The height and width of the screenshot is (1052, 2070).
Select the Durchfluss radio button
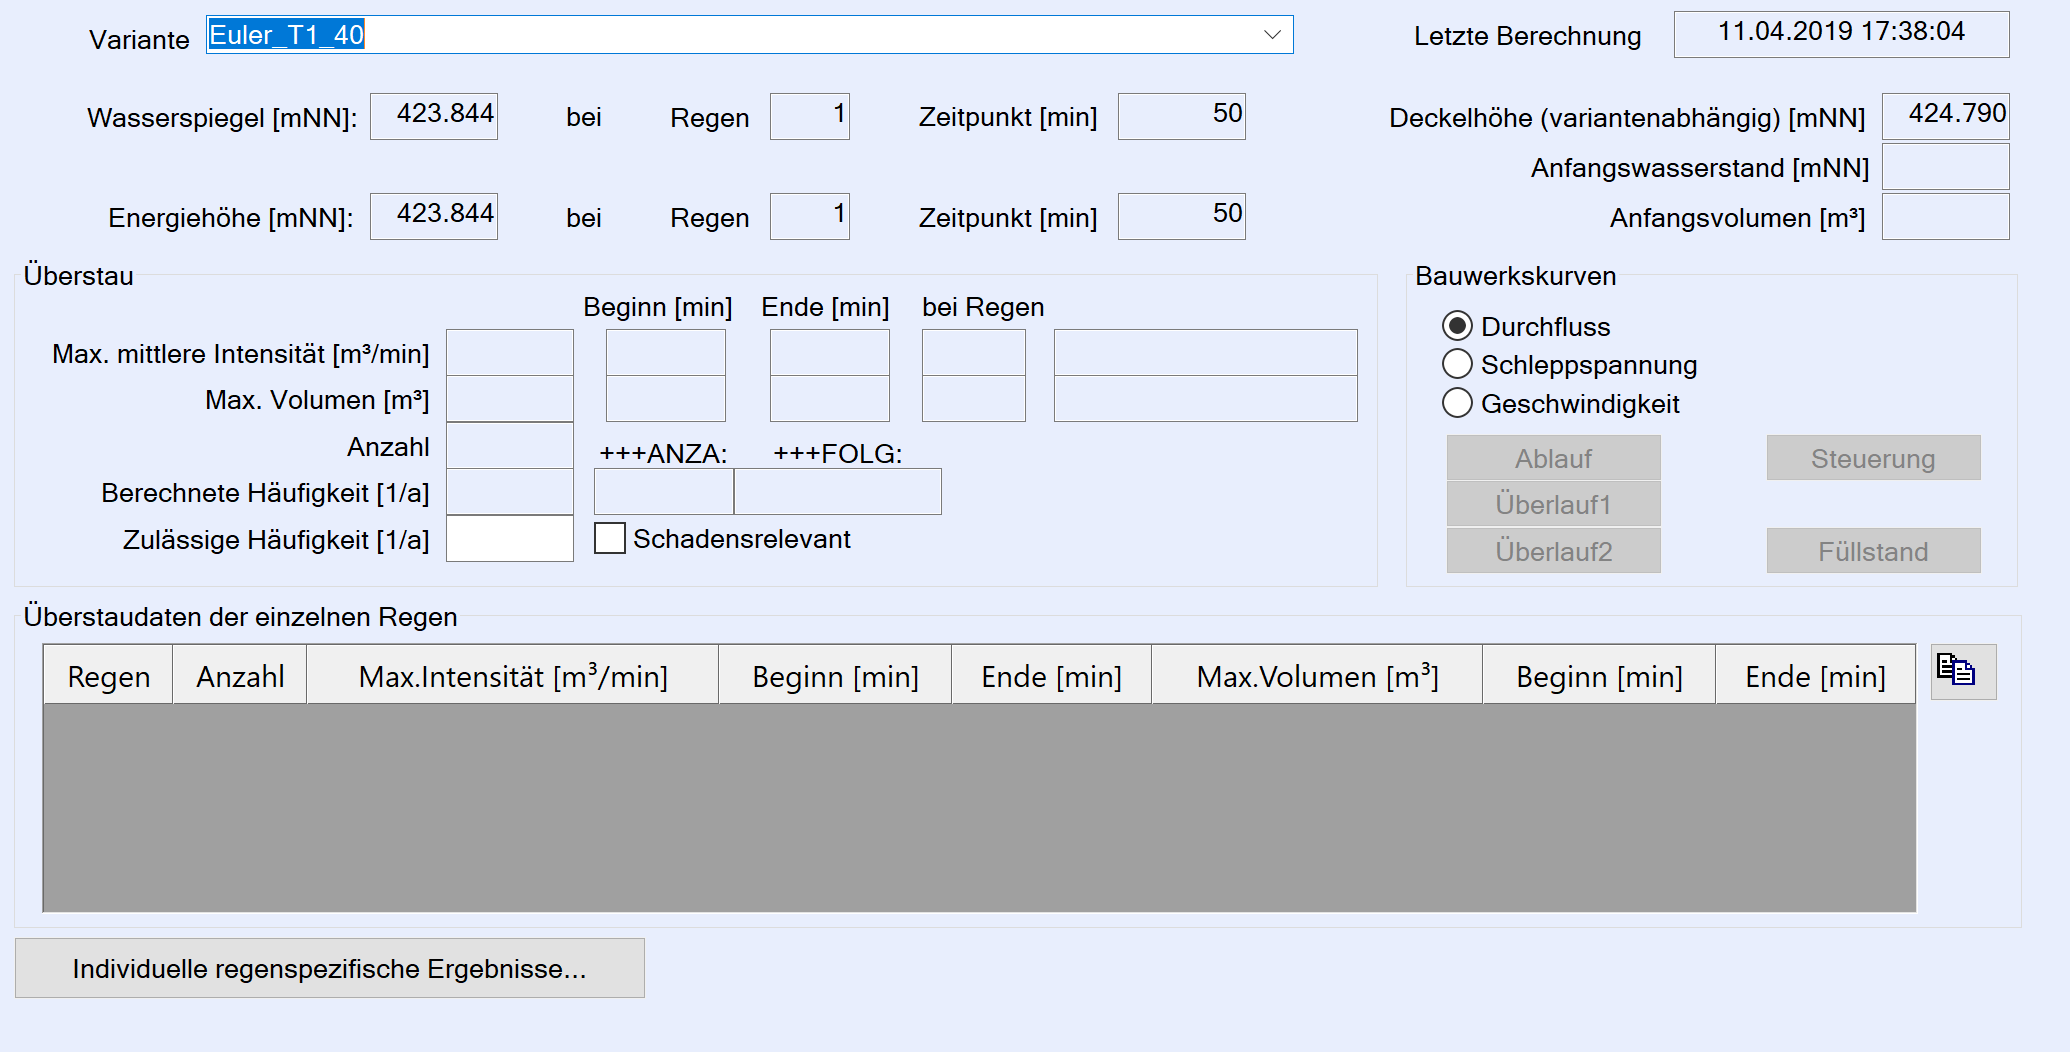(1457, 326)
